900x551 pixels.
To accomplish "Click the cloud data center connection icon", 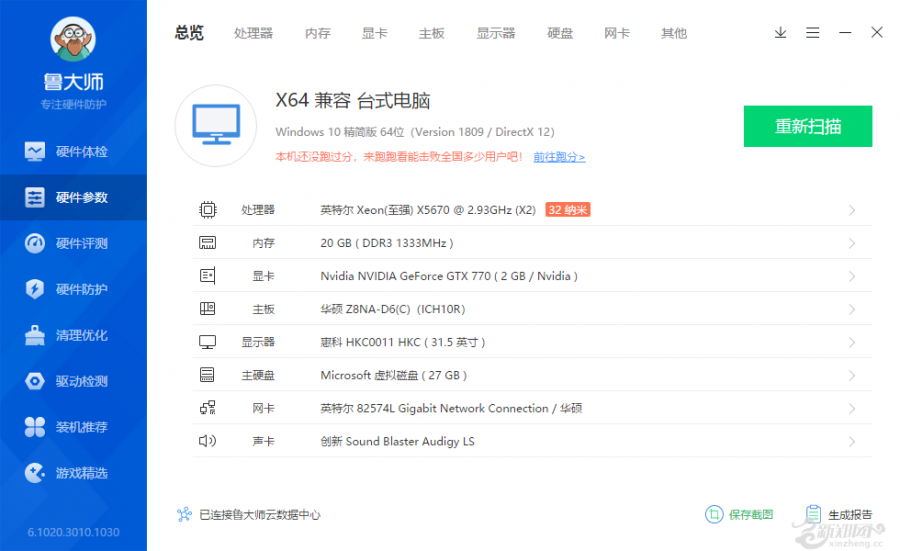I will pos(184,514).
